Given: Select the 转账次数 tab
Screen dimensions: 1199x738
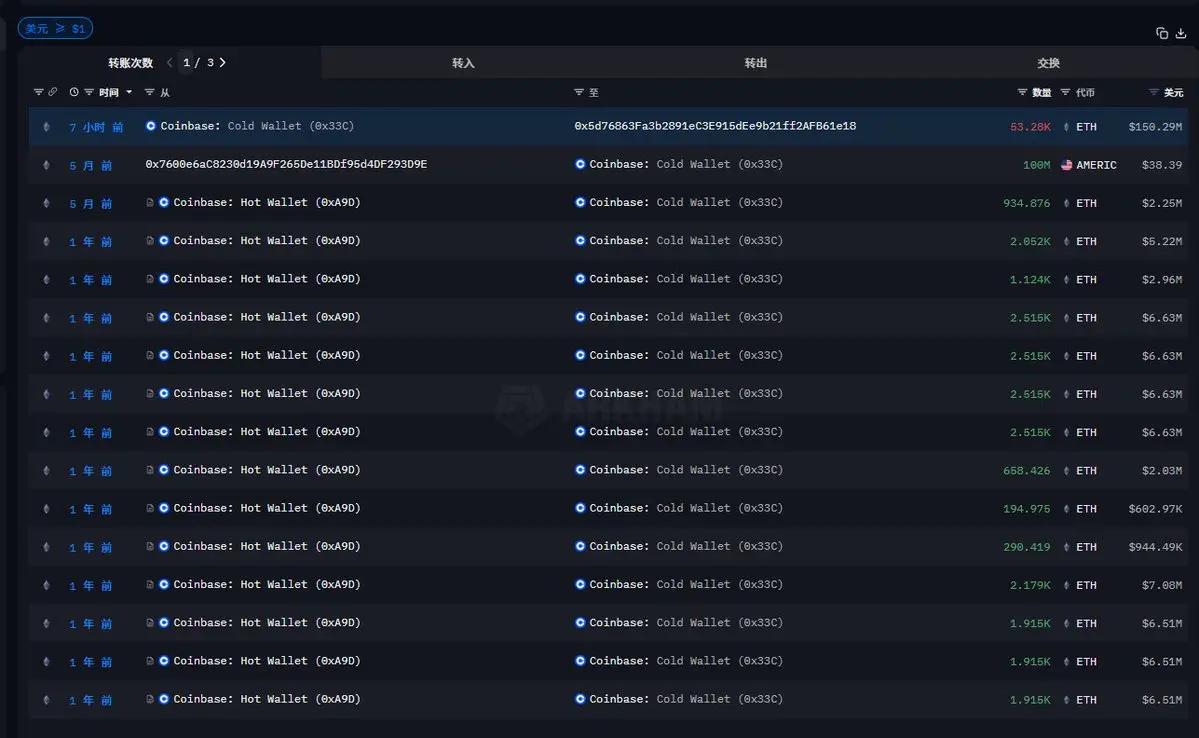Looking at the screenshot, I should (x=131, y=63).
